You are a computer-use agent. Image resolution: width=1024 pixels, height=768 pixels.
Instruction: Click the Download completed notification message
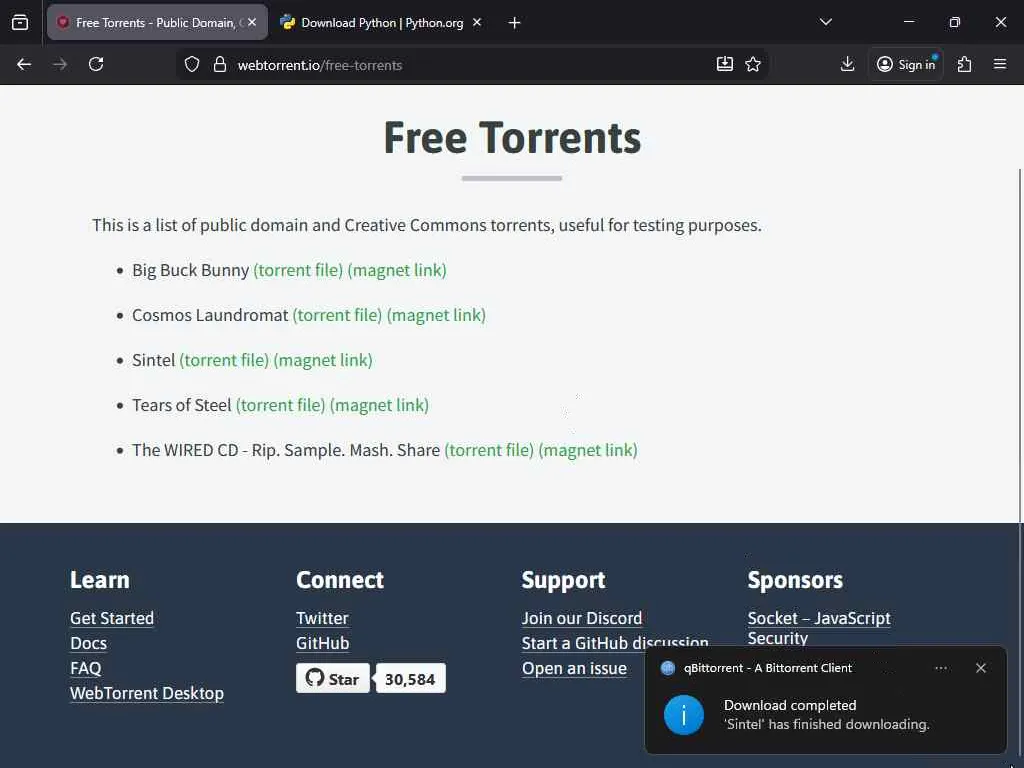[x=826, y=714]
